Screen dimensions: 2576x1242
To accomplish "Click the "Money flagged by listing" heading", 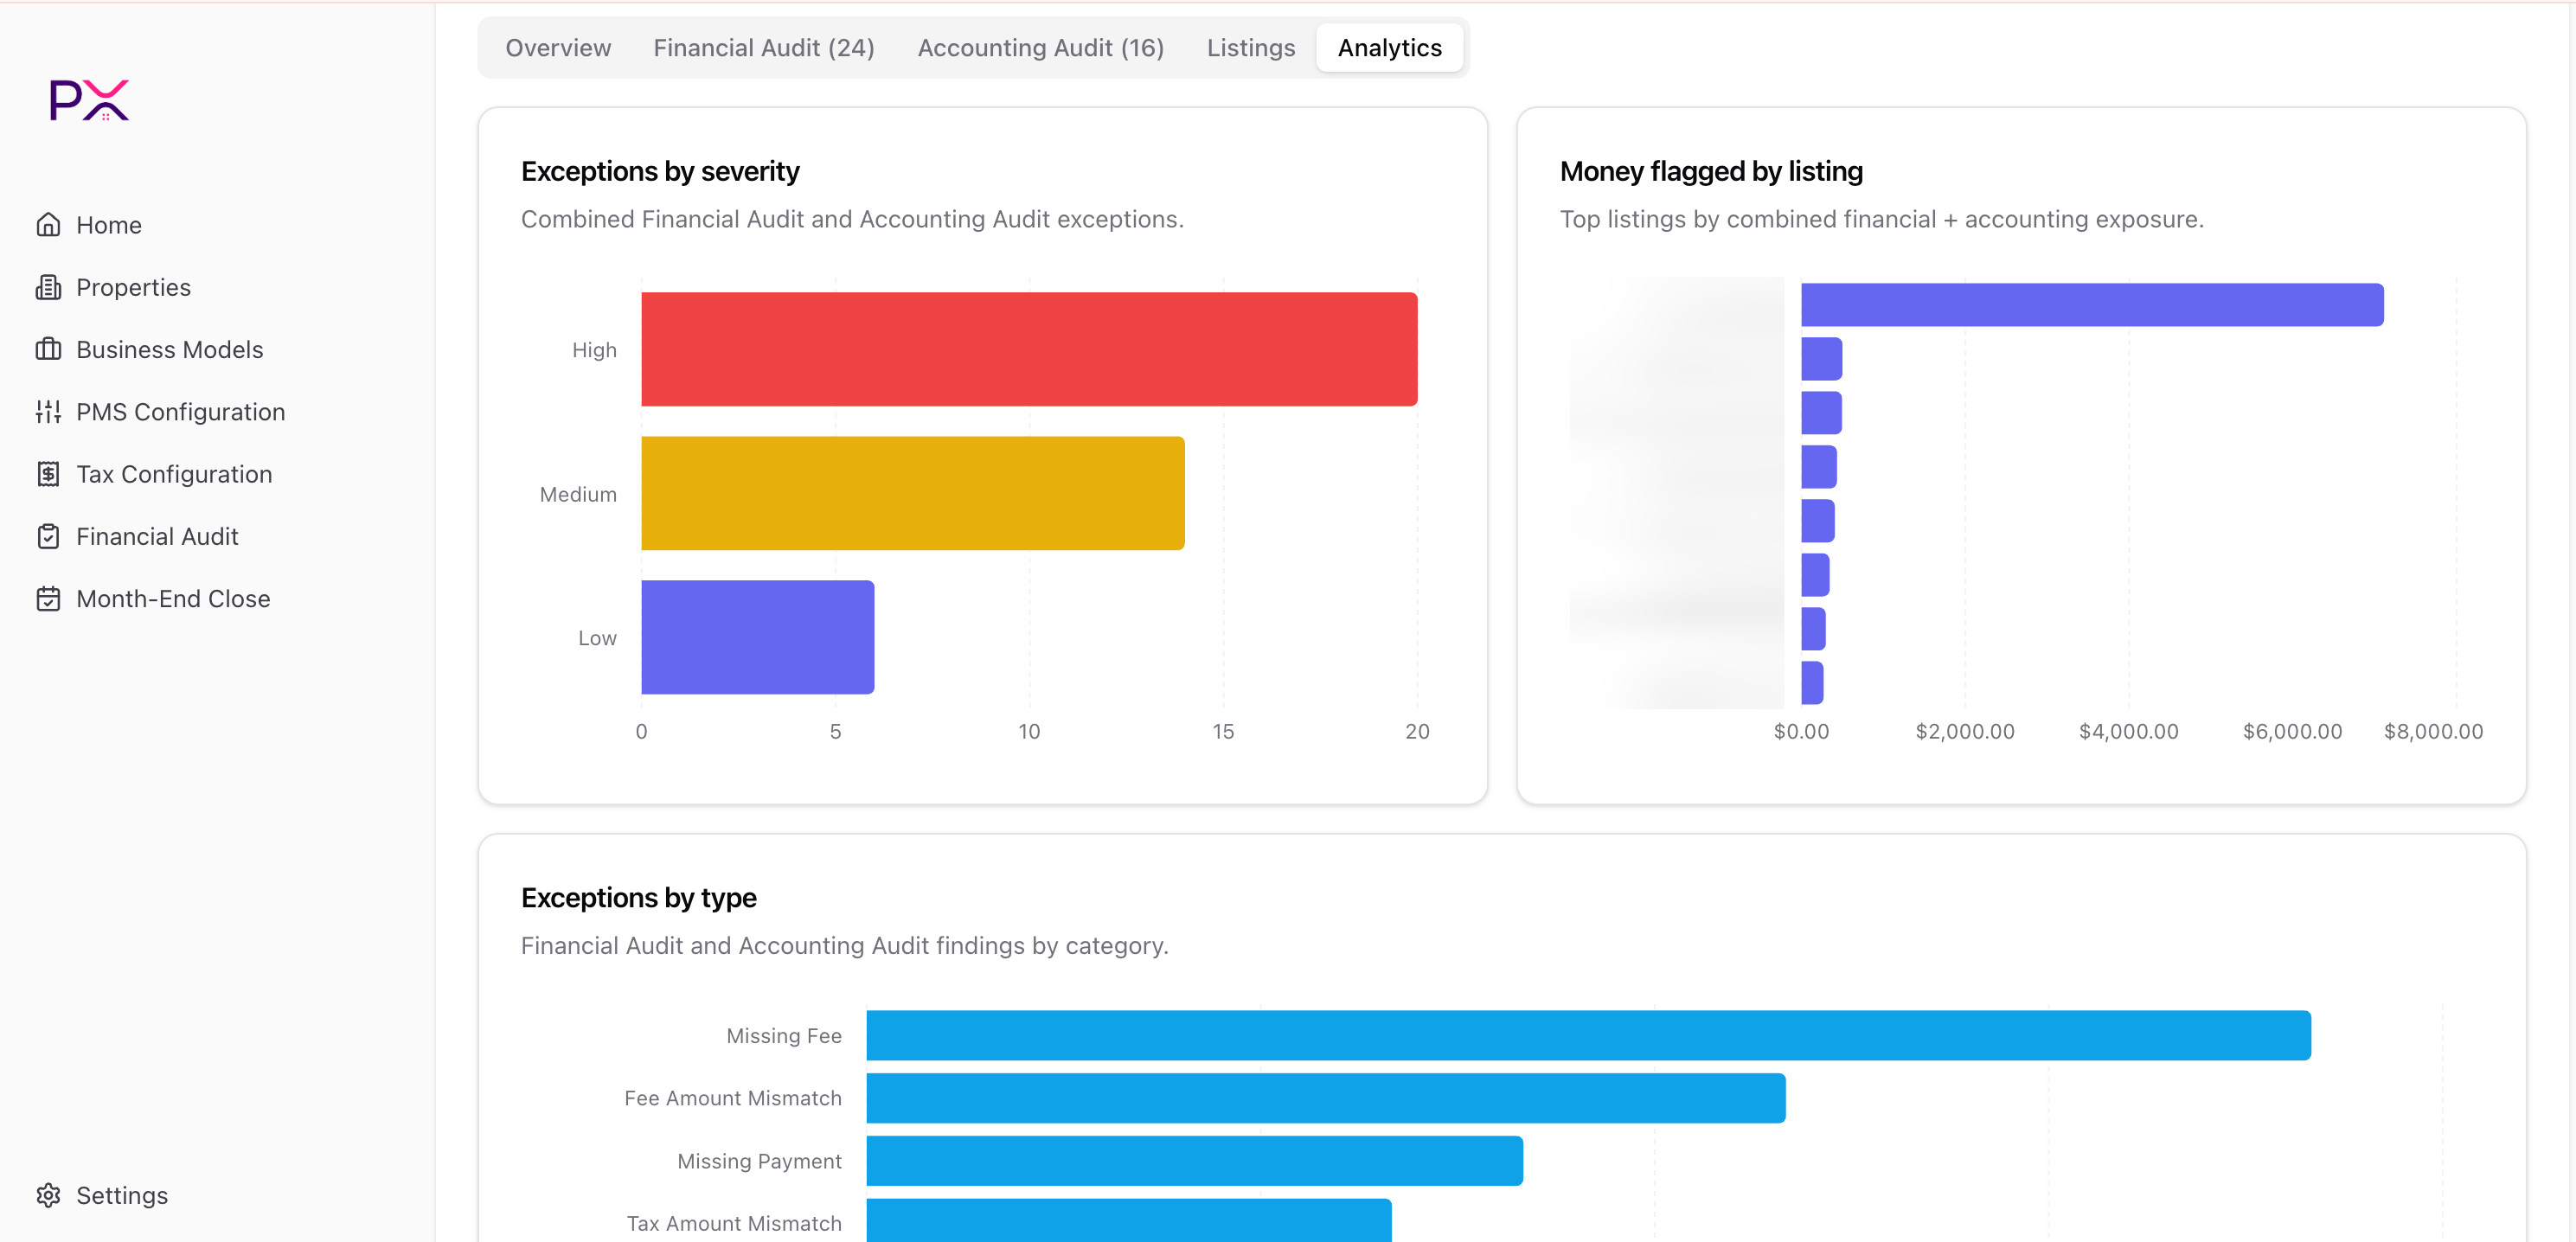I will (x=1711, y=171).
